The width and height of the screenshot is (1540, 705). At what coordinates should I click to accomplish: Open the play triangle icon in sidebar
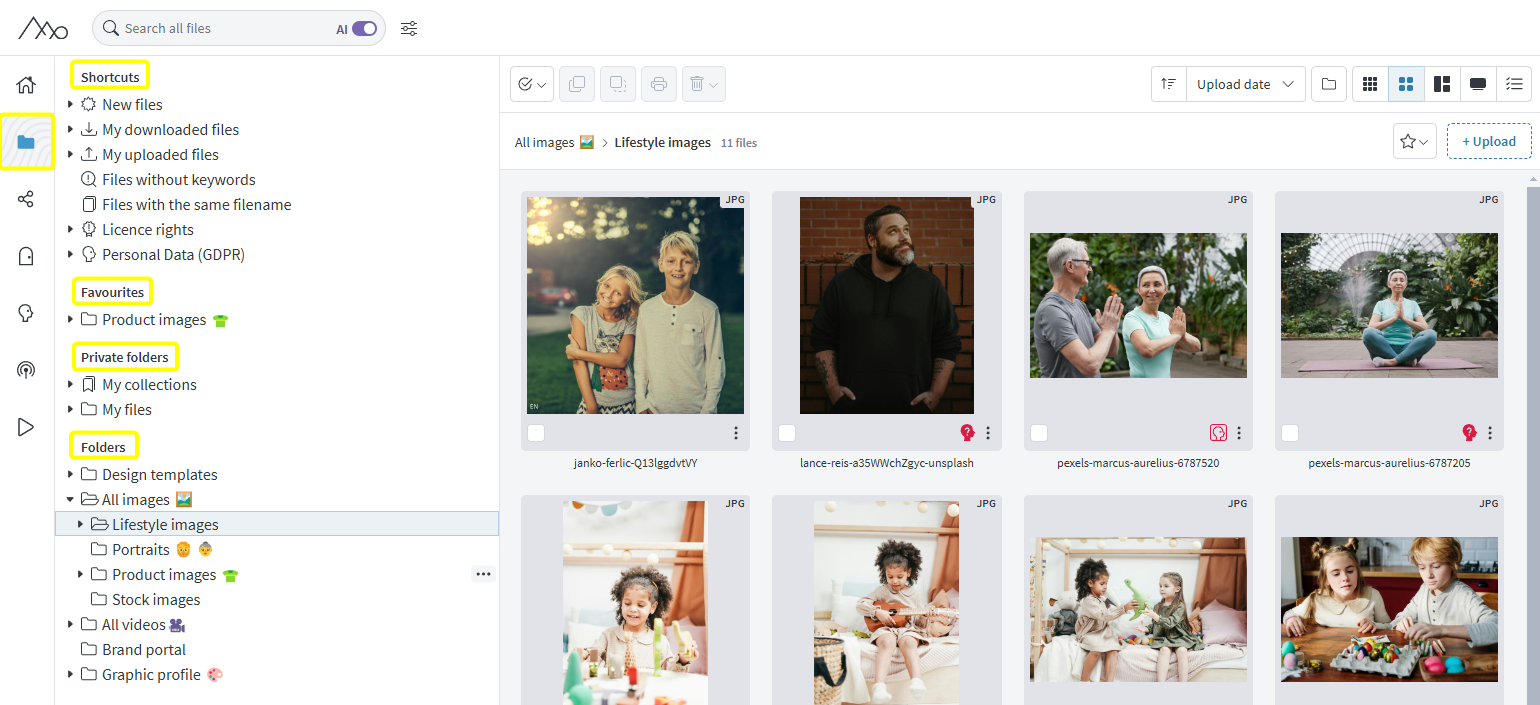[x=26, y=427]
